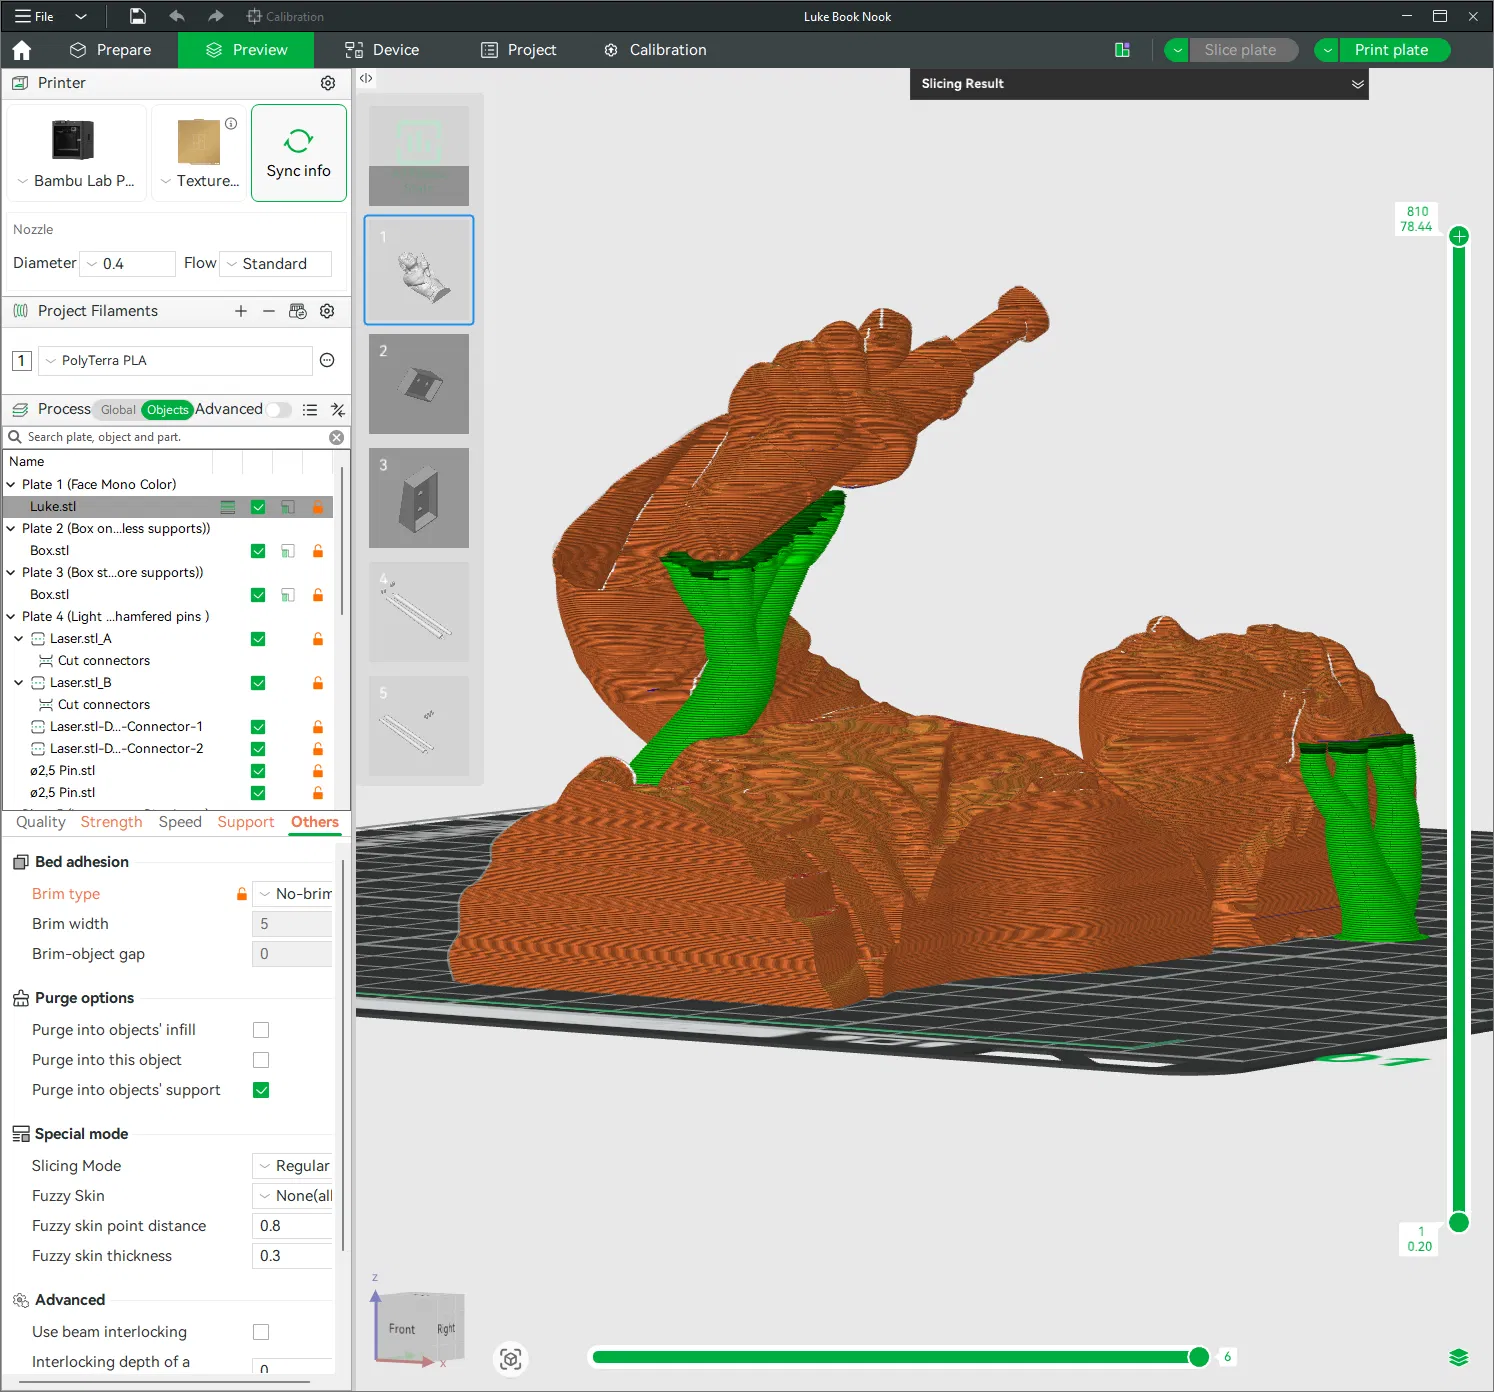This screenshot has height=1392, width=1494.
Task: Enable Purge into objects' infill checkbox
Action: click(x=261, y=1030)
